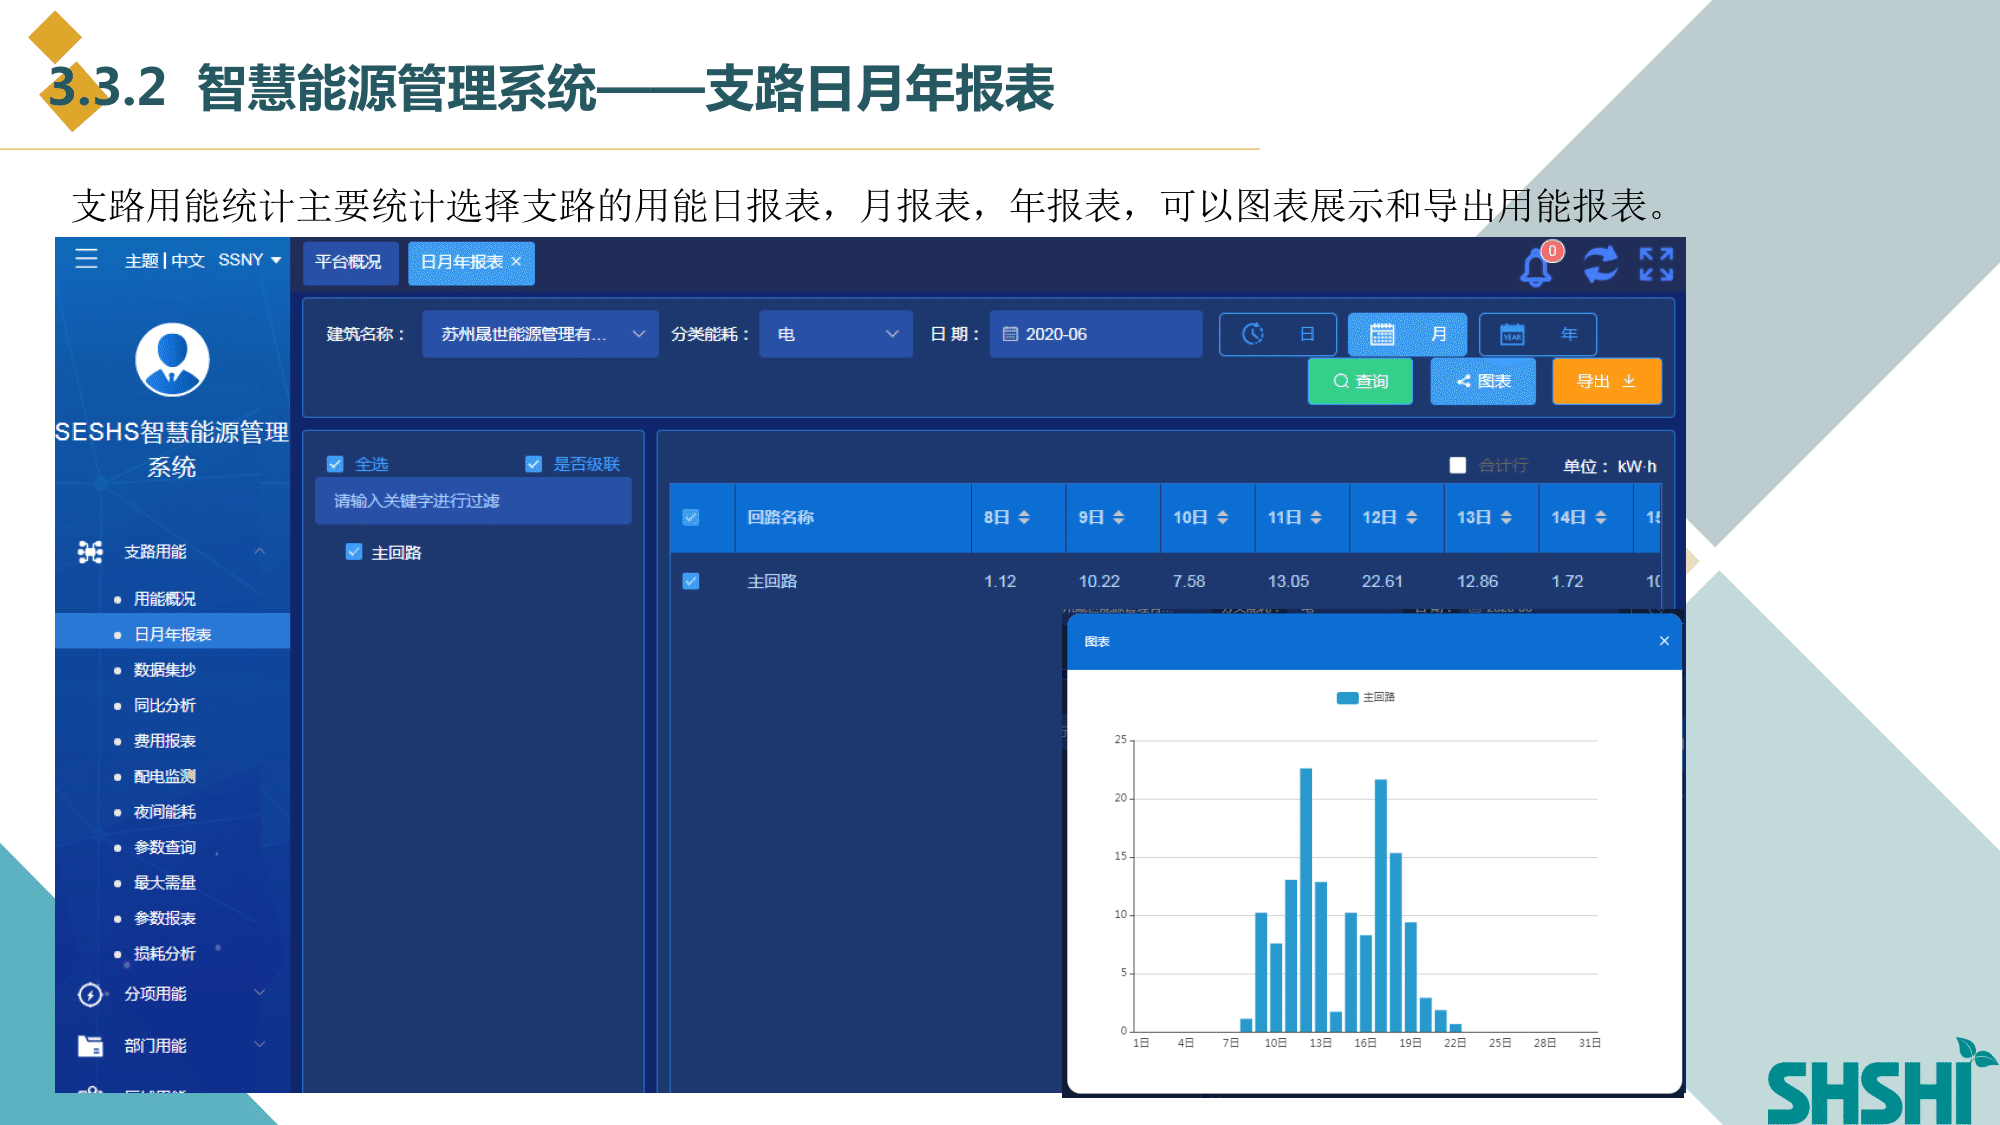This screenshot has width=2000, height=1125.
Task: Click the 中文 language link
Action: pyautogui.click(x=188, y=261)
